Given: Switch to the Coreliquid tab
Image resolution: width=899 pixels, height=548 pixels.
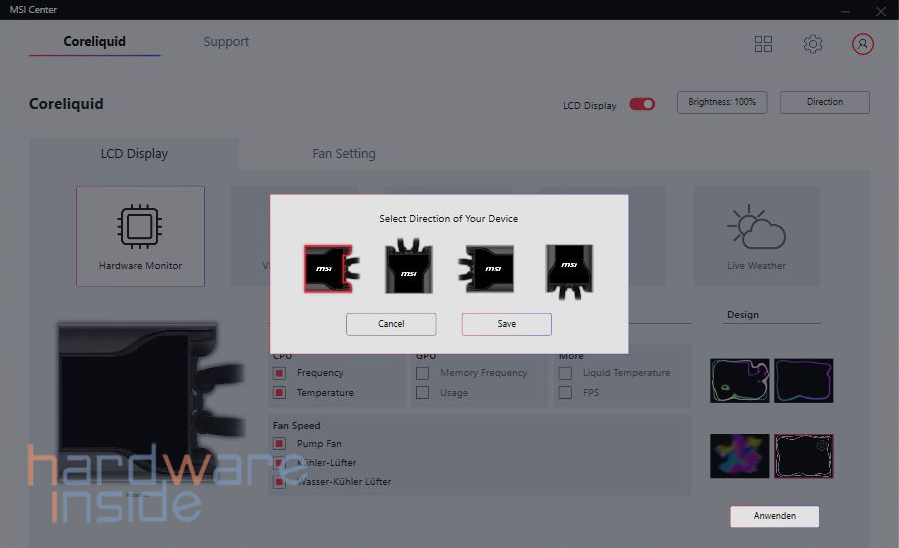Looking at the screenshot, I should pyautogui.click(x=95, y=42).
